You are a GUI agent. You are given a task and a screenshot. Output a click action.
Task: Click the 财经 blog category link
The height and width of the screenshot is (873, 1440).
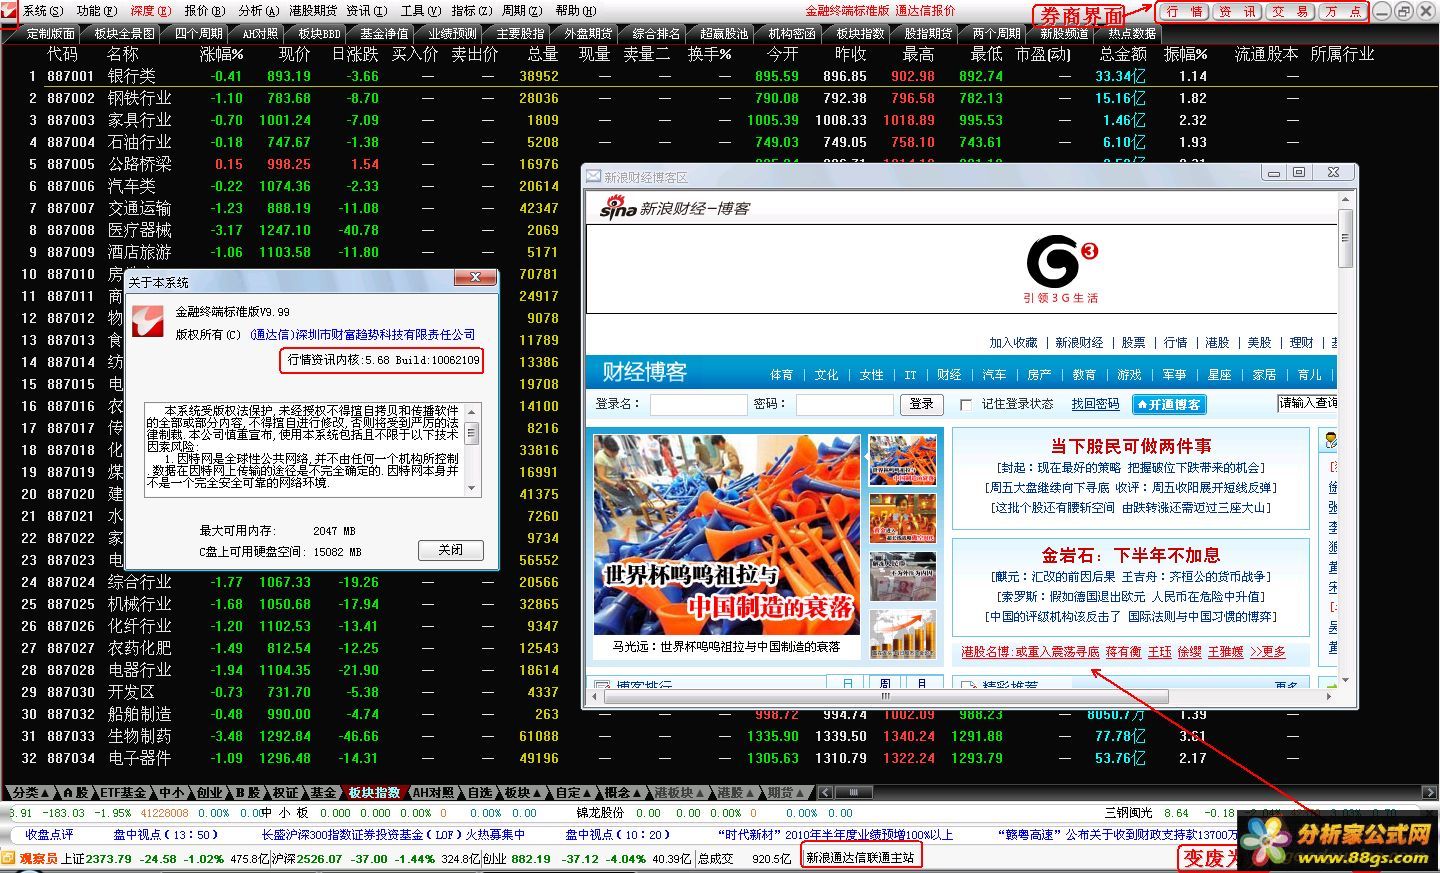coord(949,374)
